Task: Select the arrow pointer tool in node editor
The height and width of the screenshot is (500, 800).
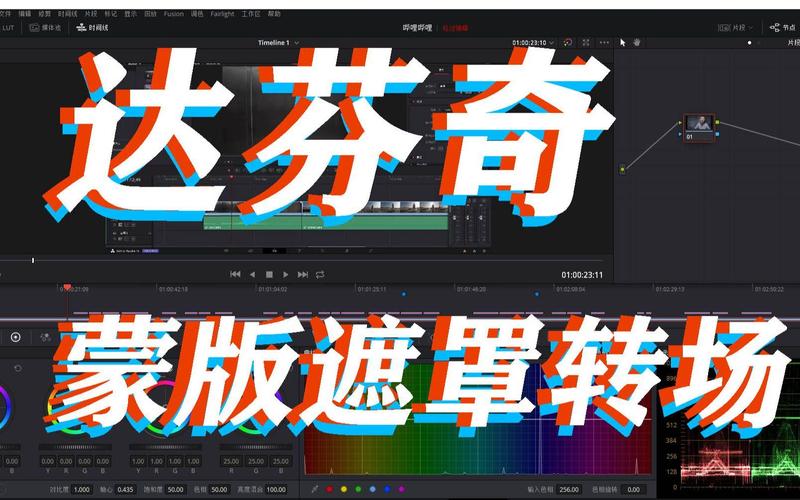Action: (622, 43)
